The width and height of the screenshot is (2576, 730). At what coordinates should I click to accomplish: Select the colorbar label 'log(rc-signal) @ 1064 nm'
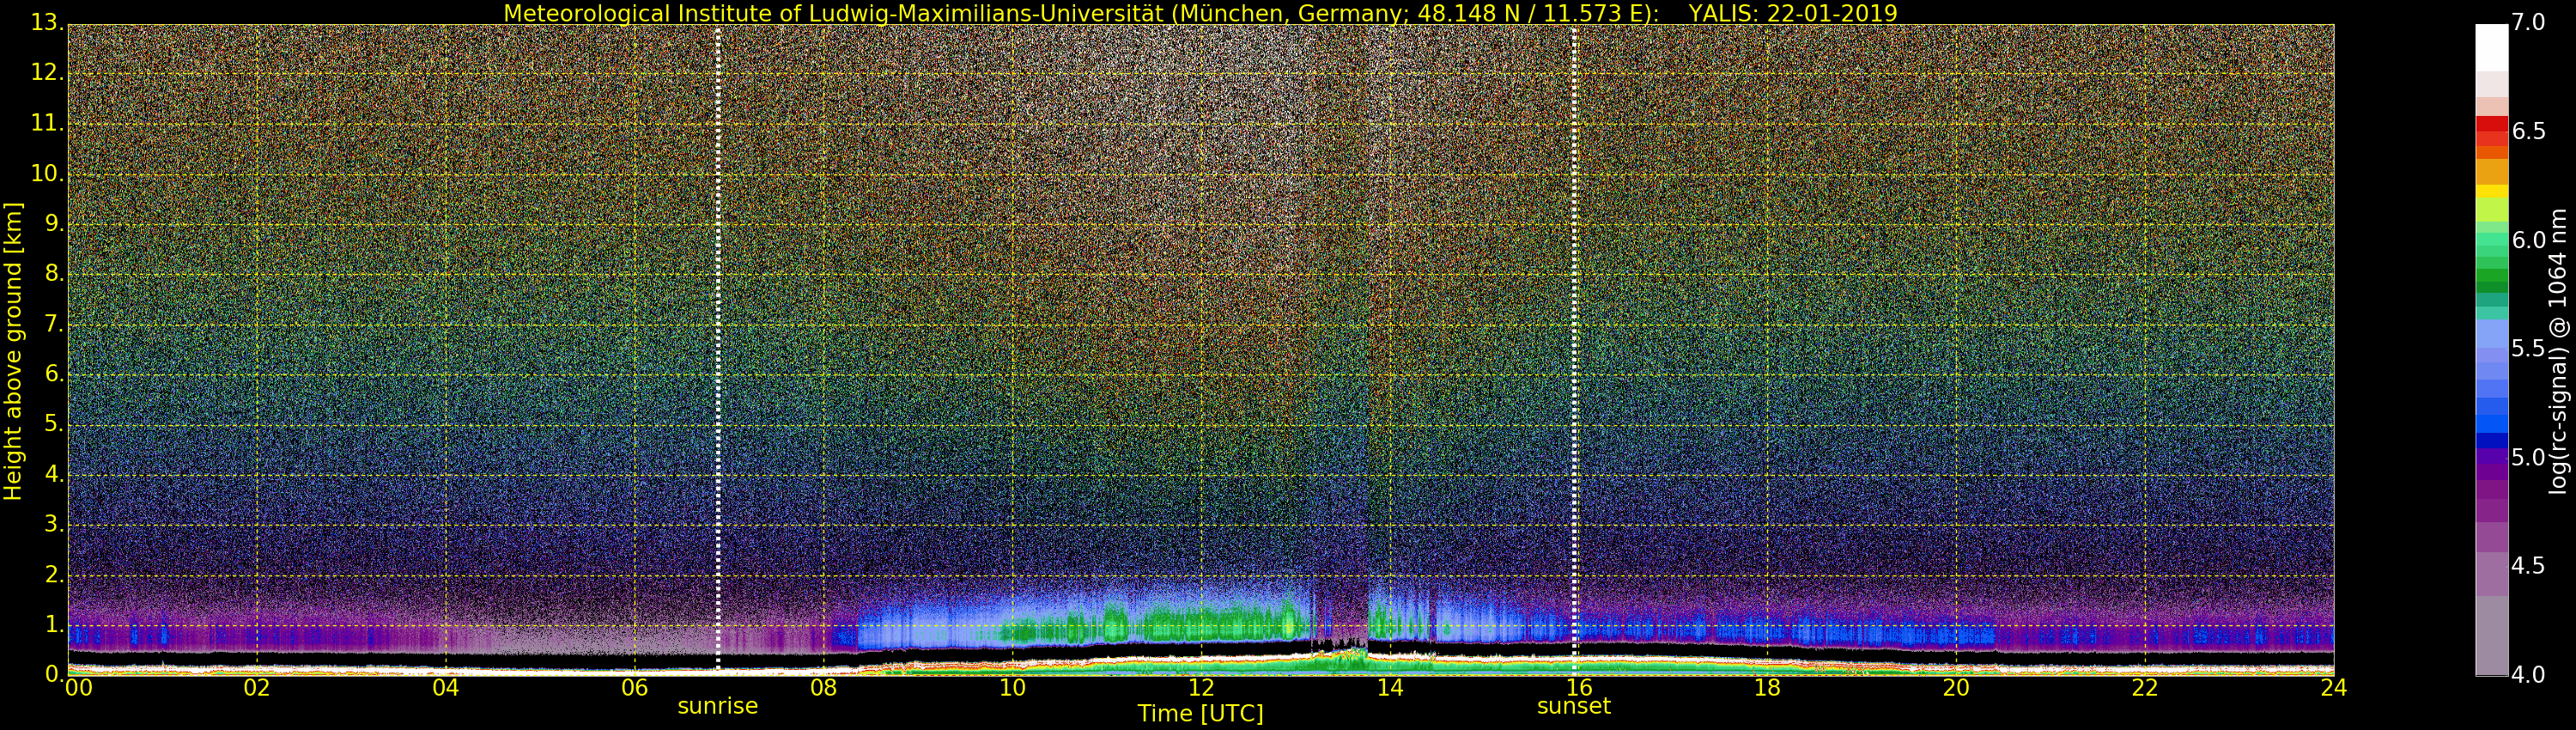2559,351
